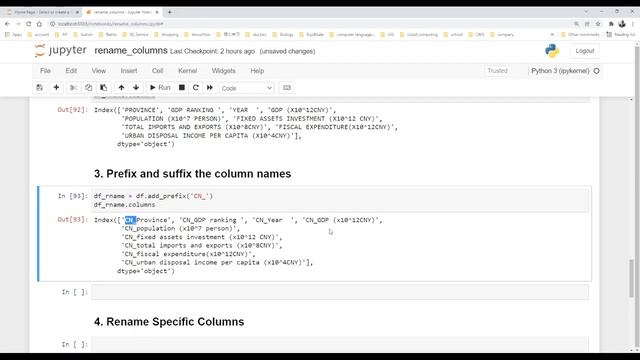Open the Apps bookmarks shortcut
The width and height of the screenshot is (640, 360).
(x=13, y=35)
